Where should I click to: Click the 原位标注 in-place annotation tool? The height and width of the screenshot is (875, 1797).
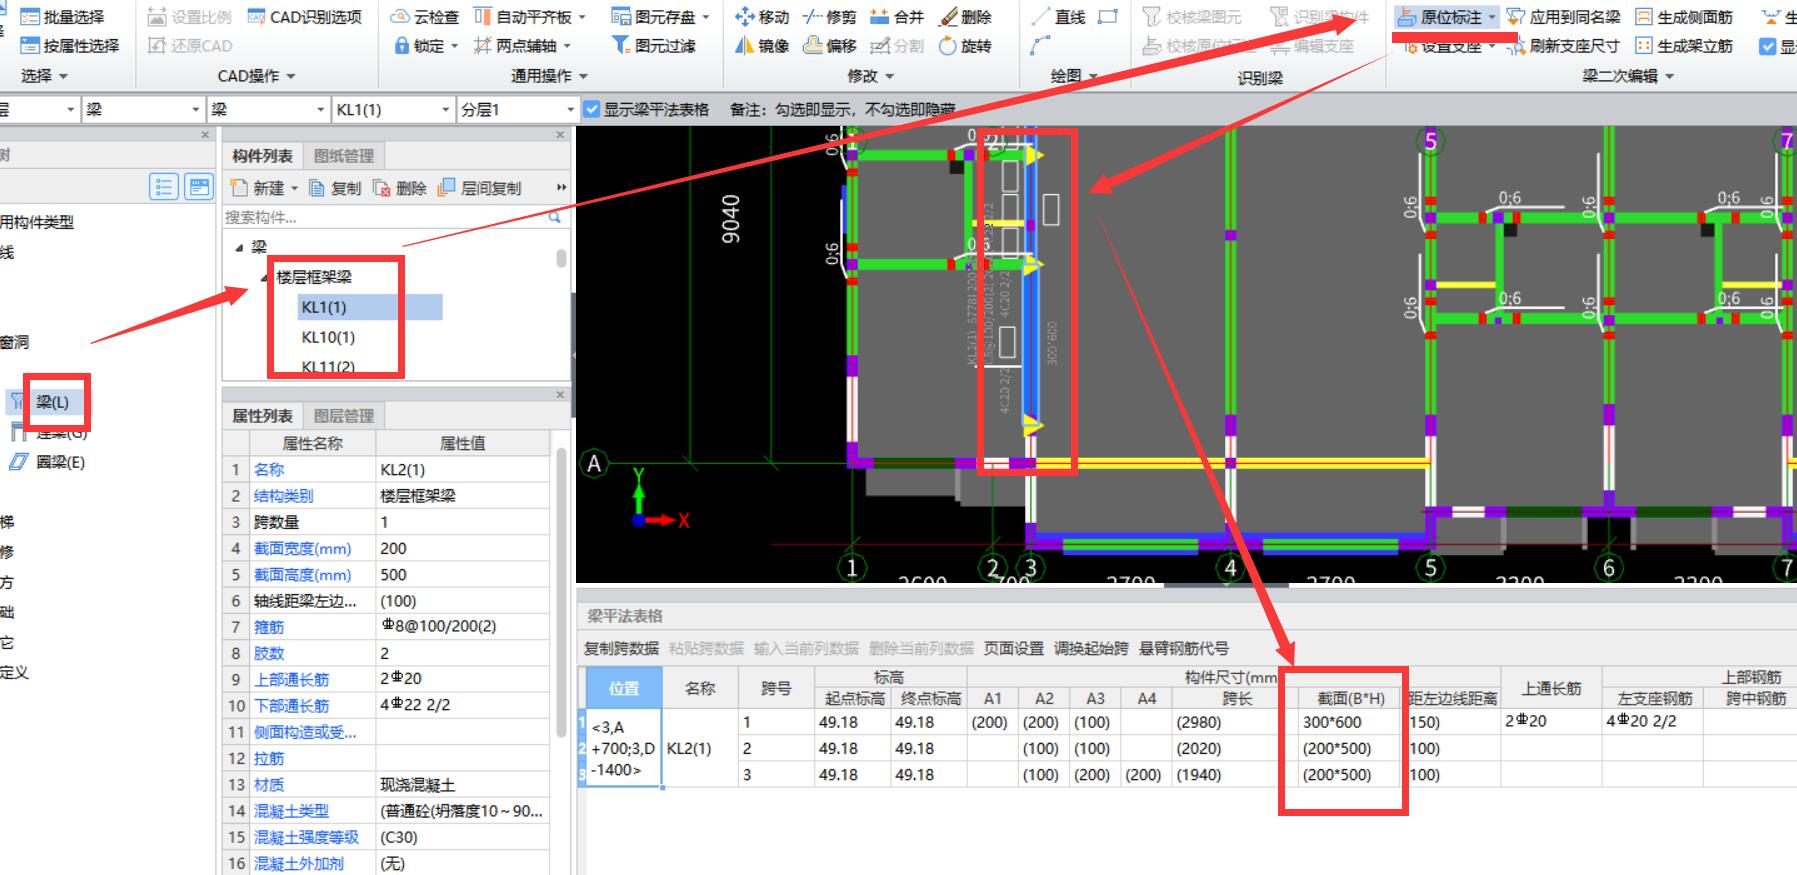coord(1440,17)
